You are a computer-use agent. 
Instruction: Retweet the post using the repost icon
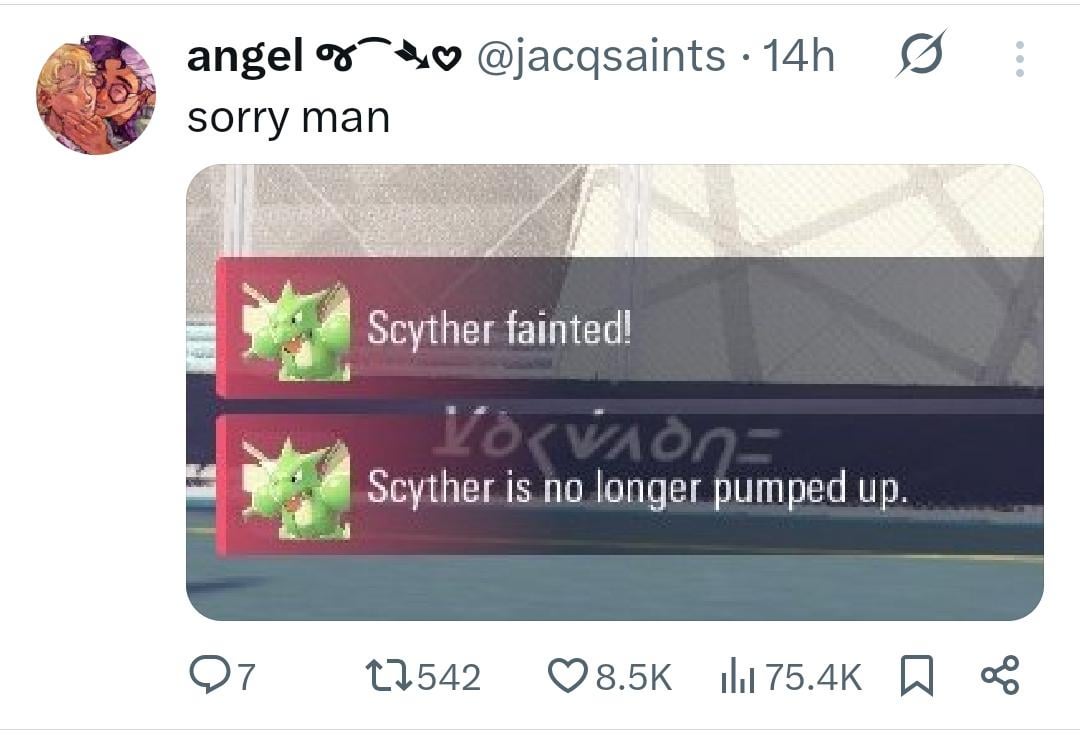[x=388, y=676]
